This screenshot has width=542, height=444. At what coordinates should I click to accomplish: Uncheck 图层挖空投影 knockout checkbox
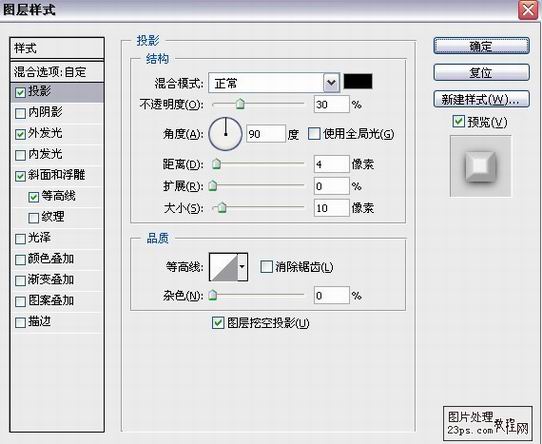click(217, 323)
